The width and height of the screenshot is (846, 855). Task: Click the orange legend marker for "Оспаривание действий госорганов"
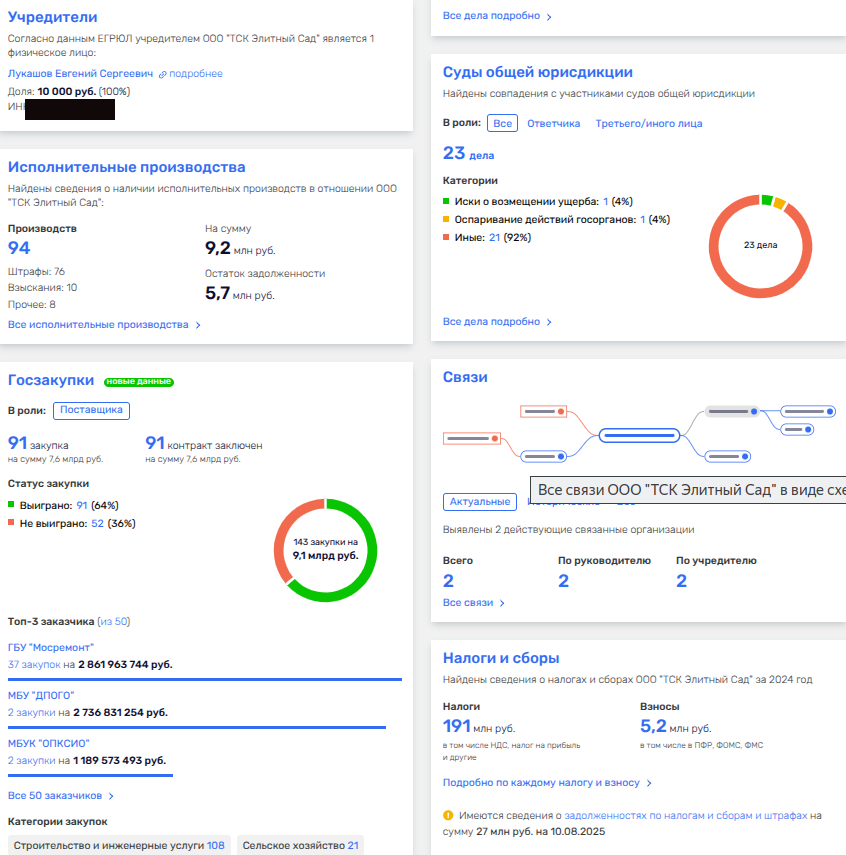point(446,219)
